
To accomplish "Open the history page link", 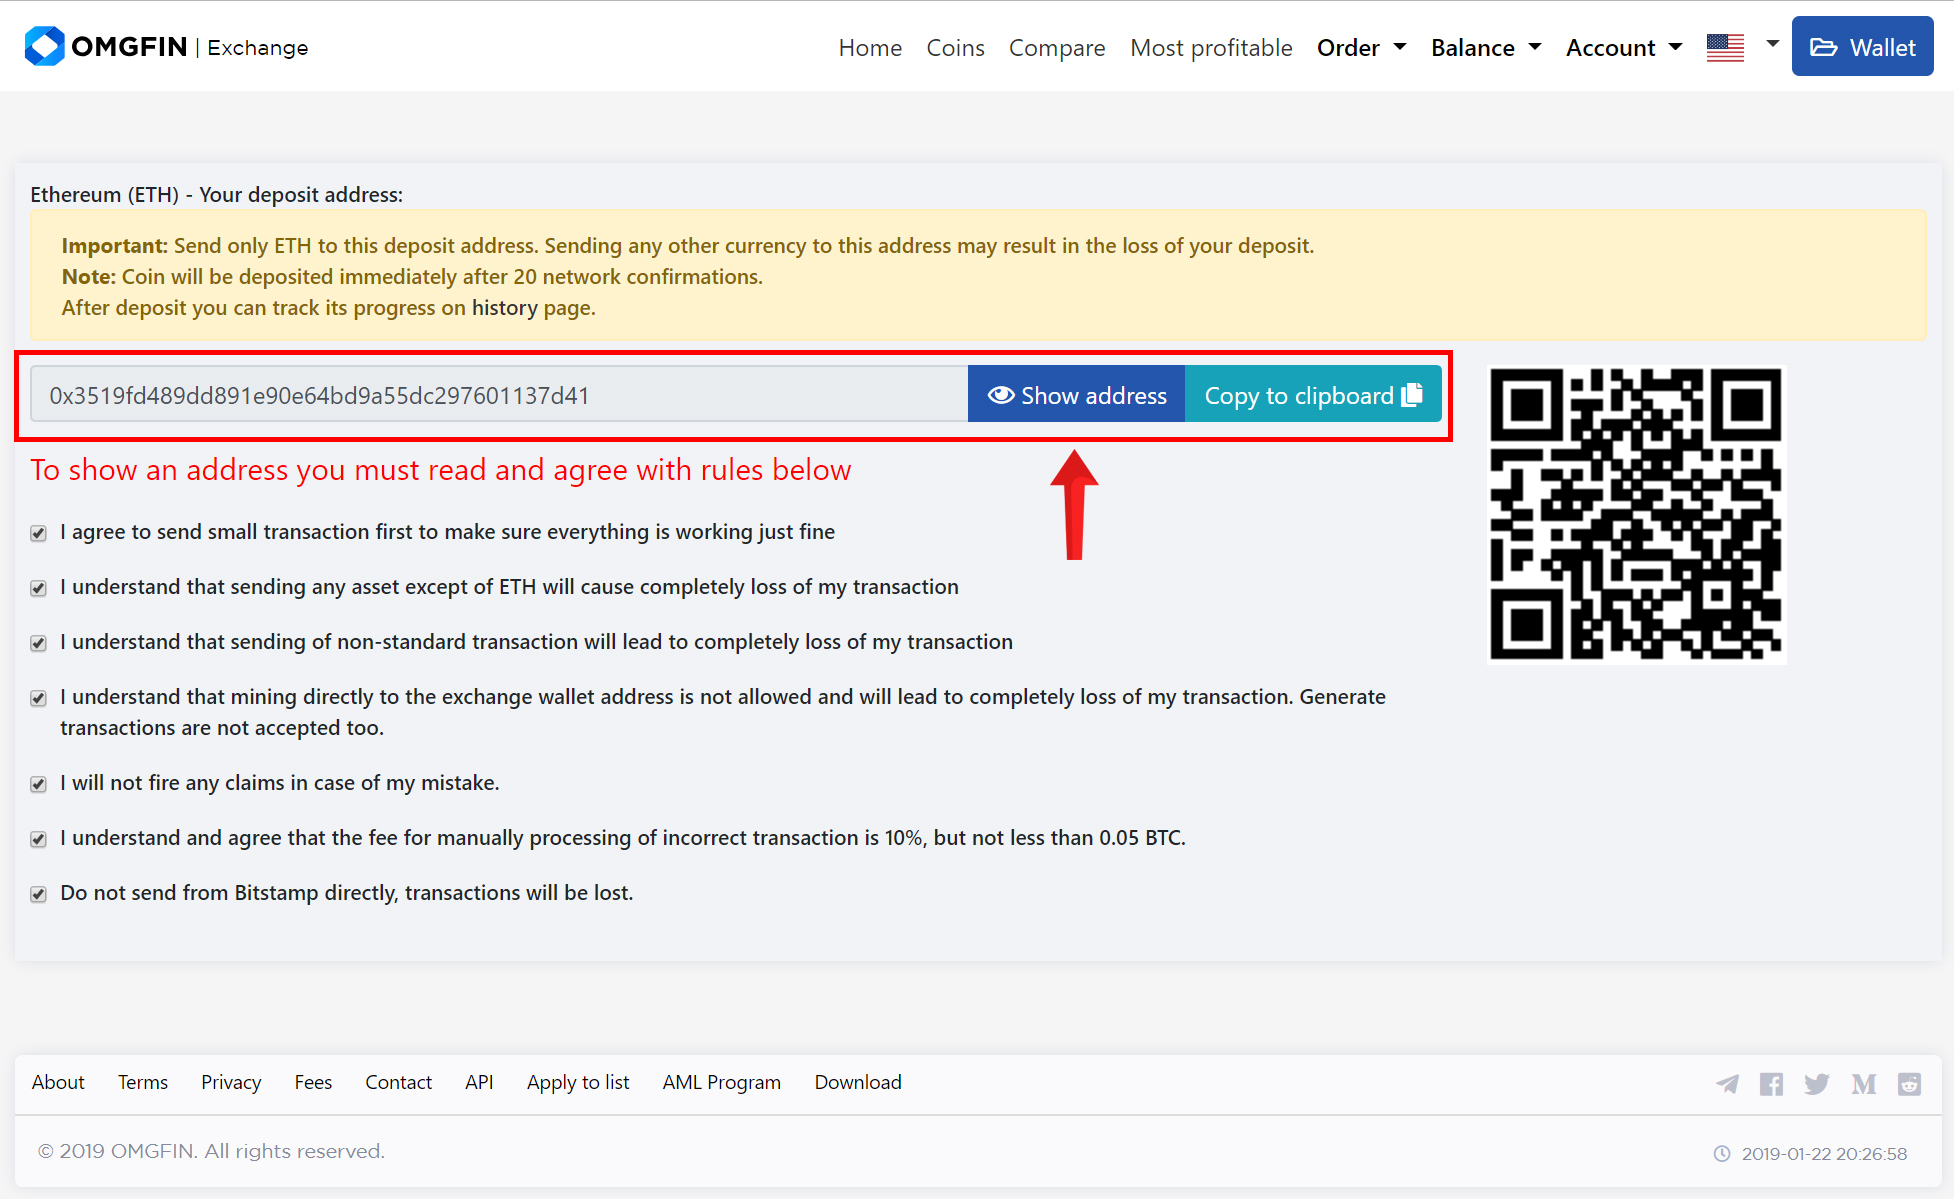I will pos(505,308).
